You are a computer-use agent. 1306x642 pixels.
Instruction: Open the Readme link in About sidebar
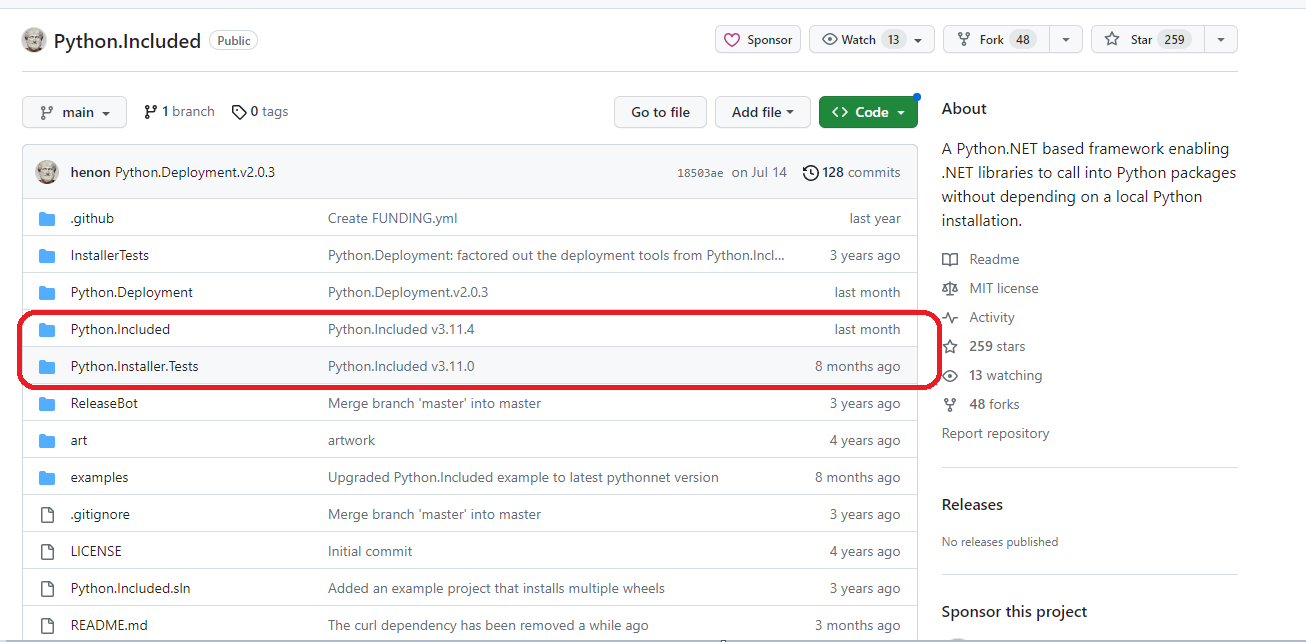pyautogui.click(x=981, y=259)
